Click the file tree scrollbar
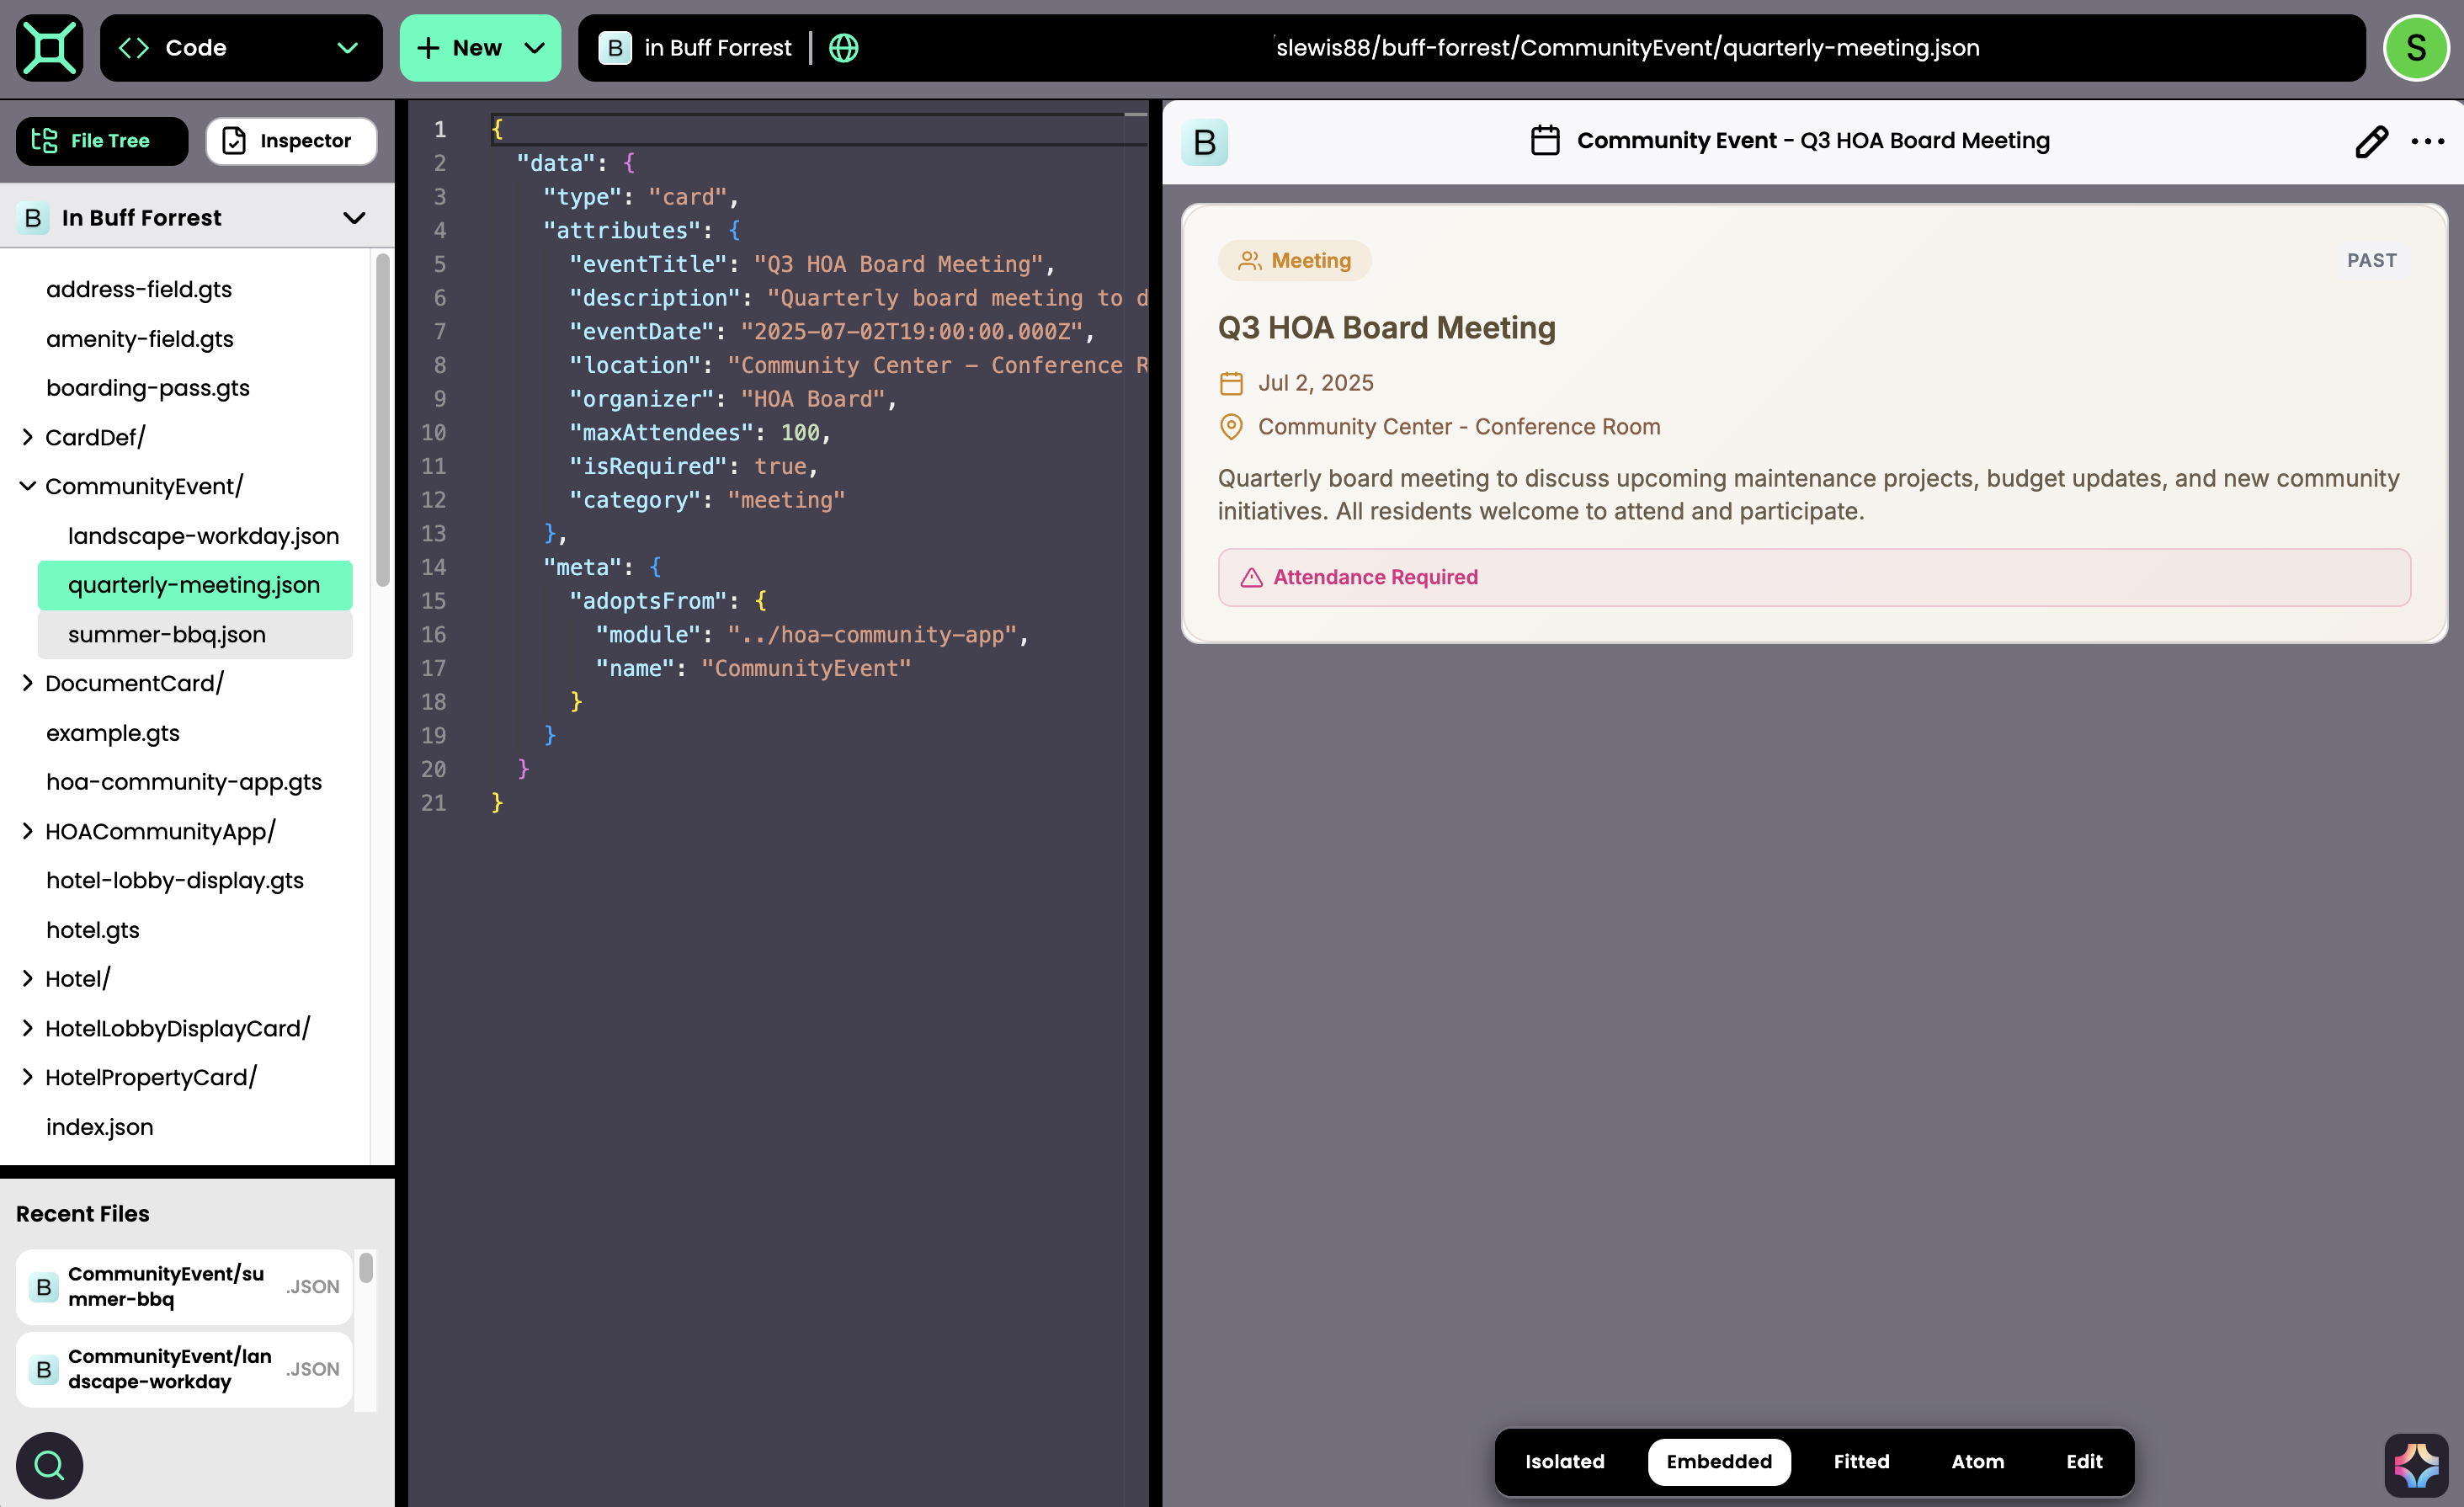Screen dimensions: 2464x1507 tap(382, 420)
